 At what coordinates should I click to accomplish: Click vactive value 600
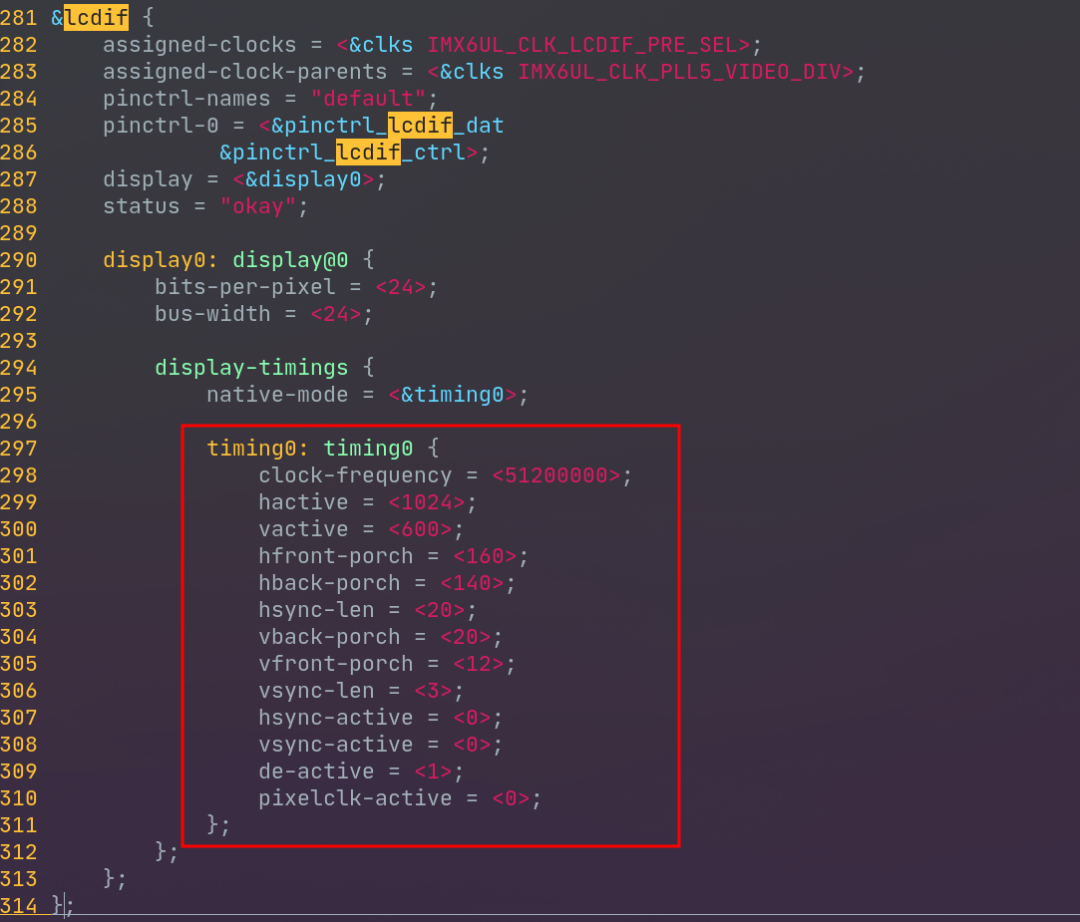pos(419,529)
